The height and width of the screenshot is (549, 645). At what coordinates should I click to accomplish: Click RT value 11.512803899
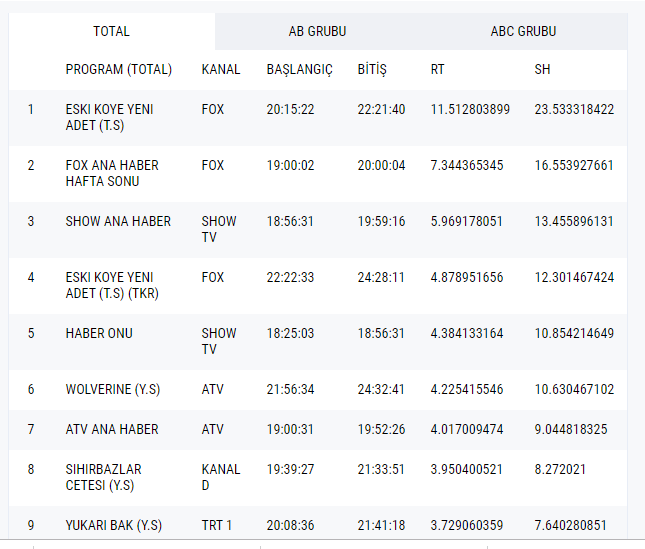pos(470,109)
